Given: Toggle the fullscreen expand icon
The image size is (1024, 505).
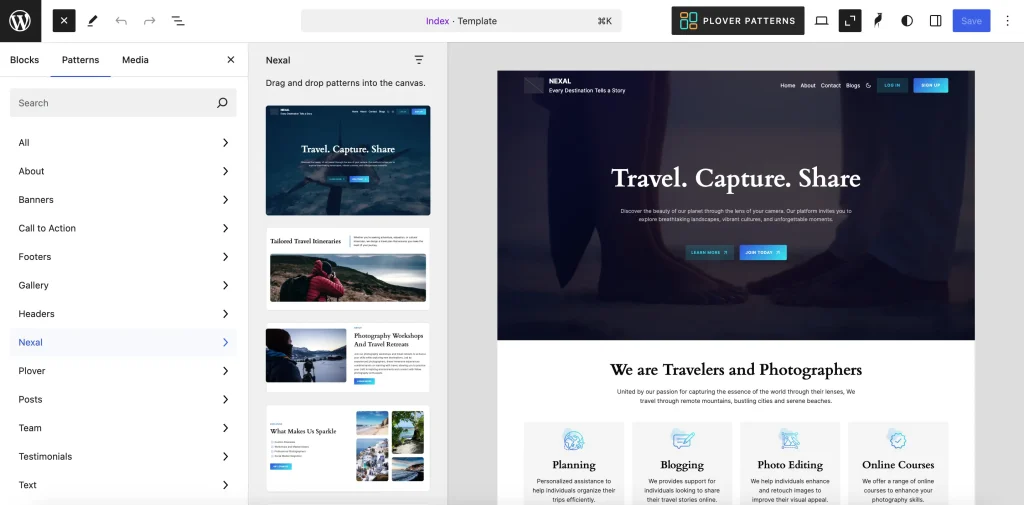Looking at the screenshot, I should pyautogui.click(x=850, y=20).
